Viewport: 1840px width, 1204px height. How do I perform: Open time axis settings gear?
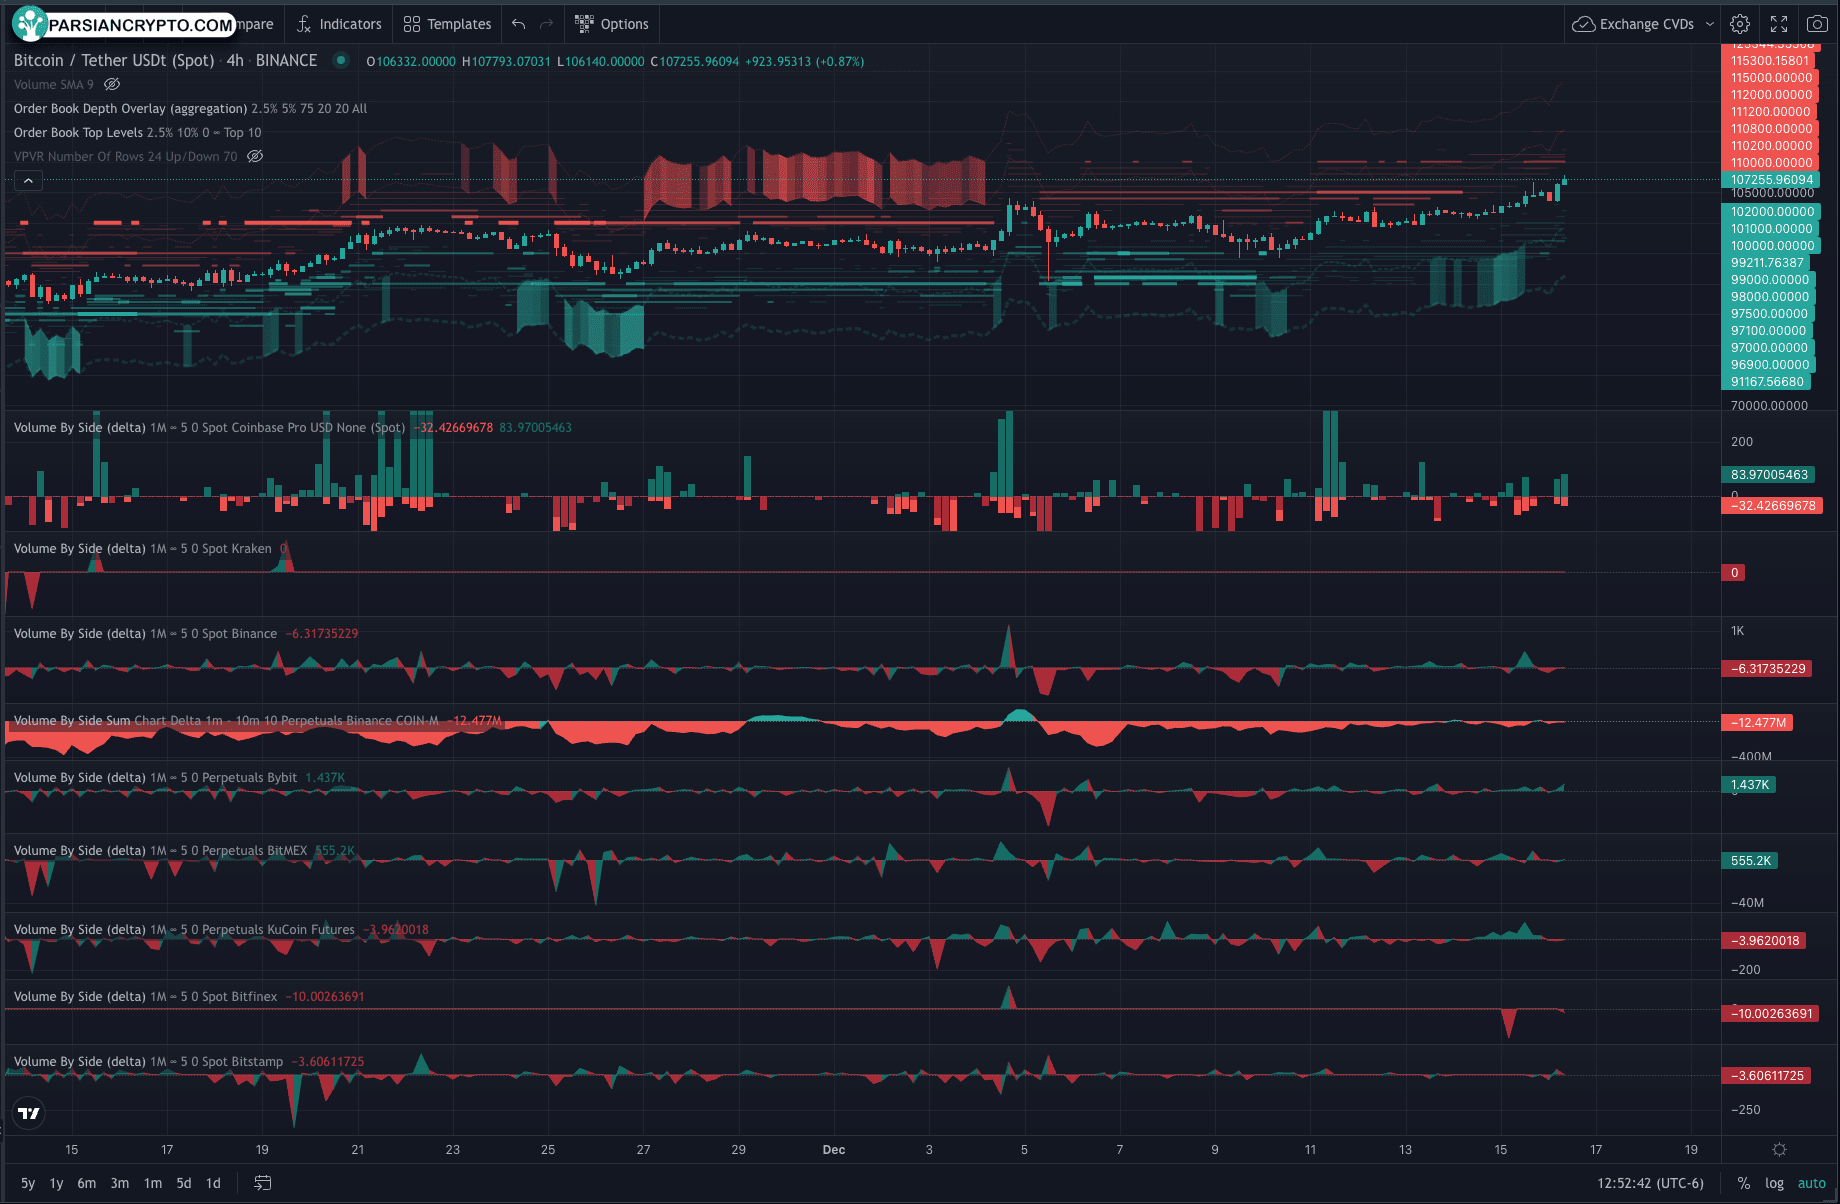tap(1779, 1150)
